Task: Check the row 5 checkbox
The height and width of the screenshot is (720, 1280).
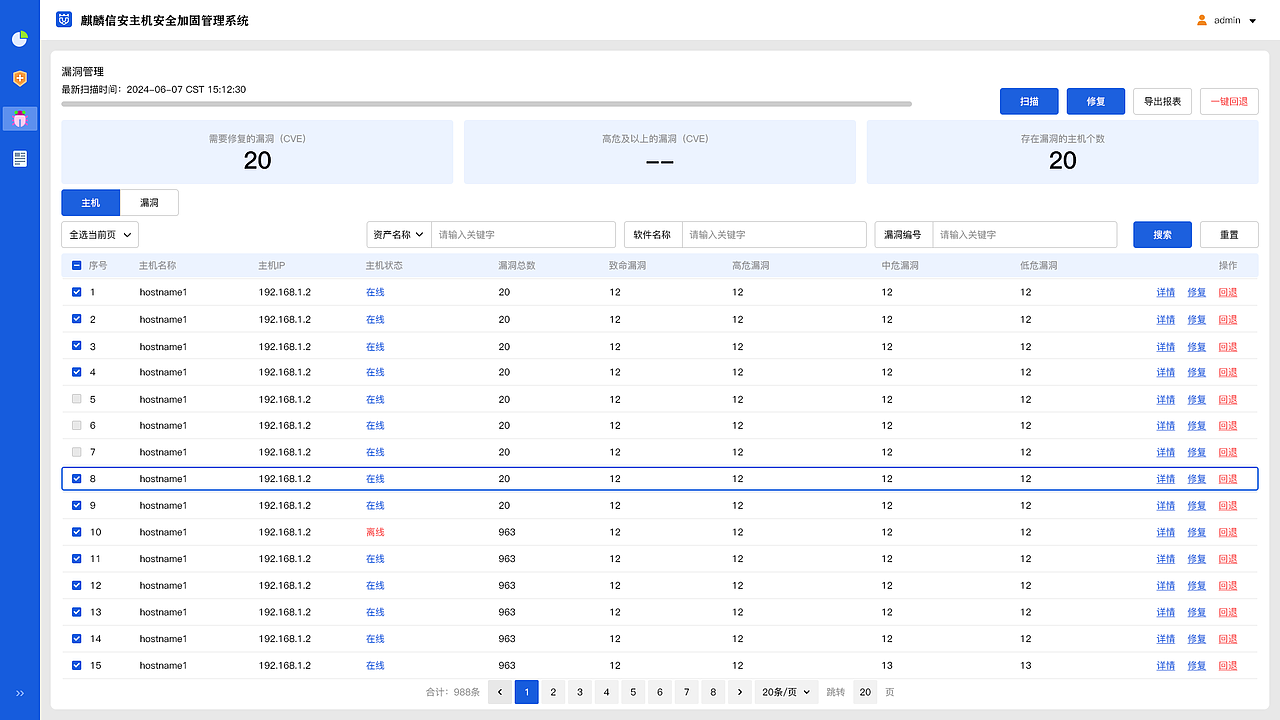Action: point(77,399)
